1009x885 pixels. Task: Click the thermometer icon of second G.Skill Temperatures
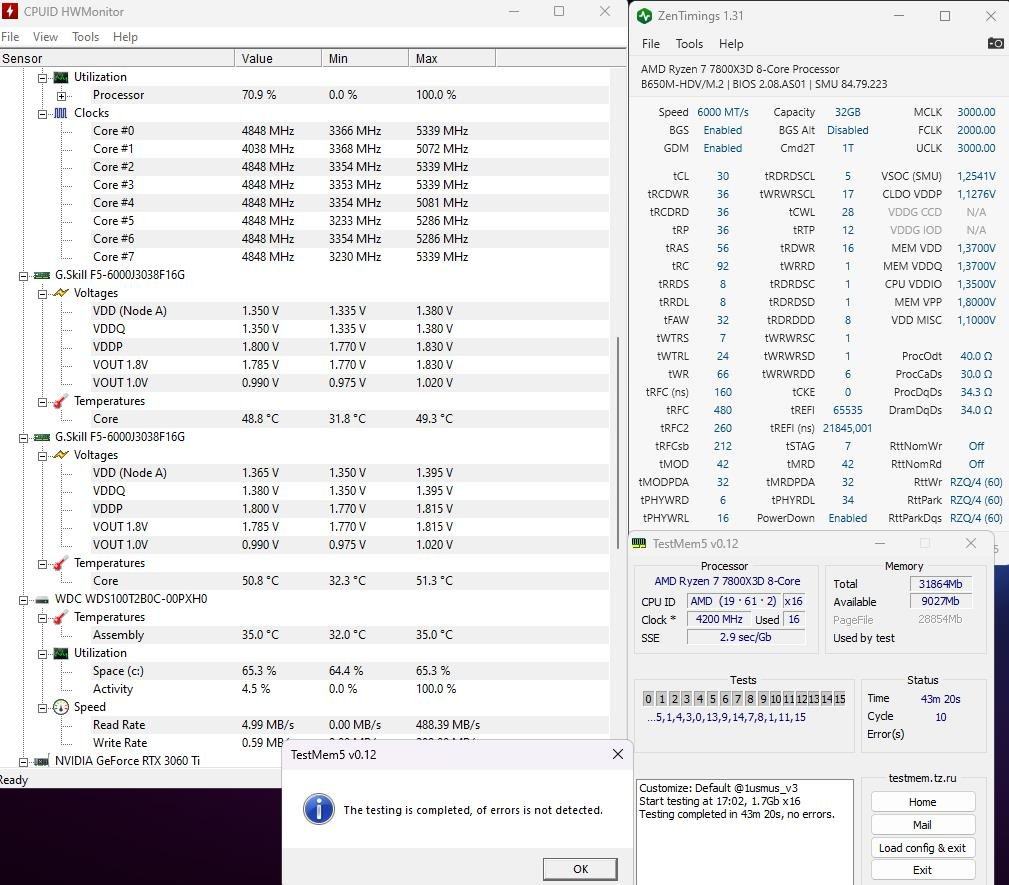click(60, 564)
